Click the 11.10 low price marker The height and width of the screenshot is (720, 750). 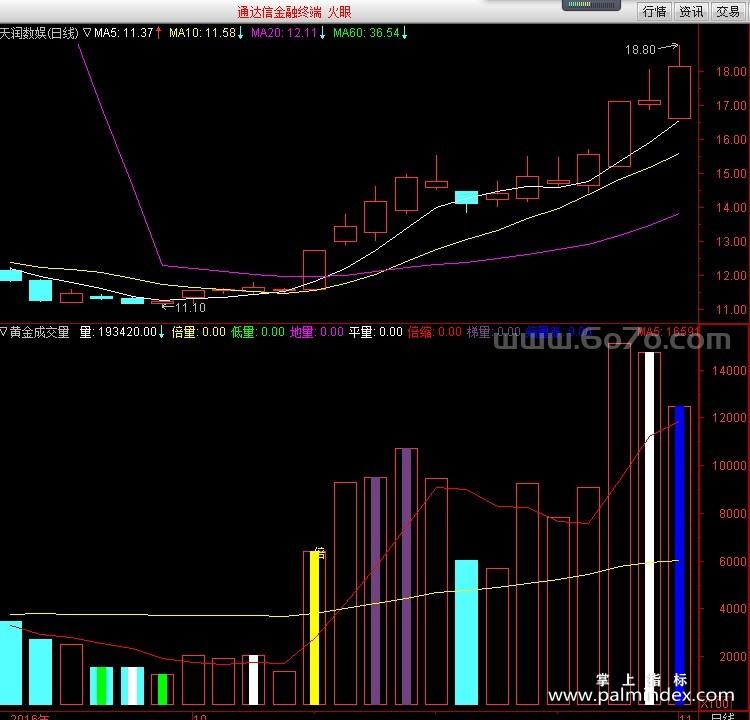[190, 308]
